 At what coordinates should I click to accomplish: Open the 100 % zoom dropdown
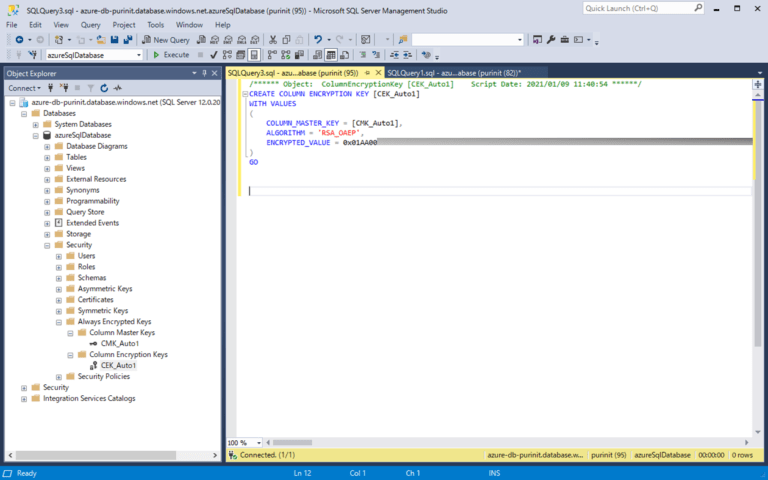[x=259, y=443]
